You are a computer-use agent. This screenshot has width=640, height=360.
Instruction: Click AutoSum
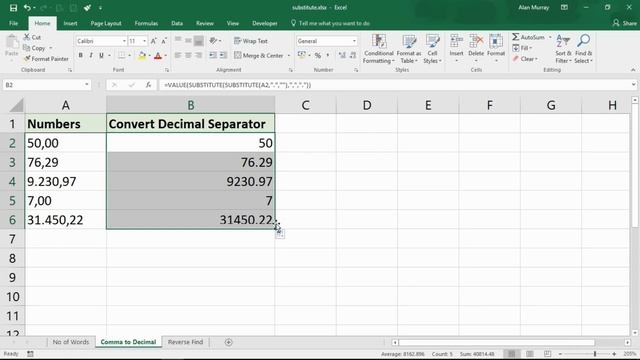tap(529, 37)
